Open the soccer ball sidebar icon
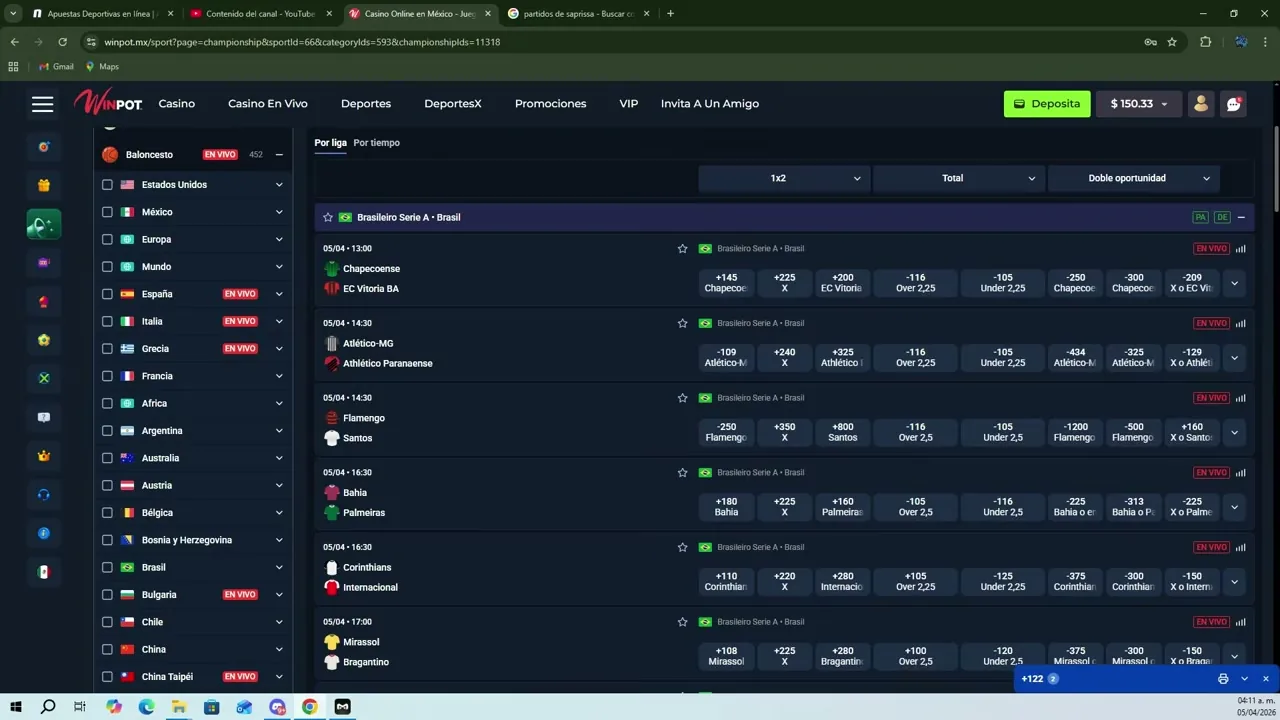This screenshot has height=720, width=1280. (44, 340)
